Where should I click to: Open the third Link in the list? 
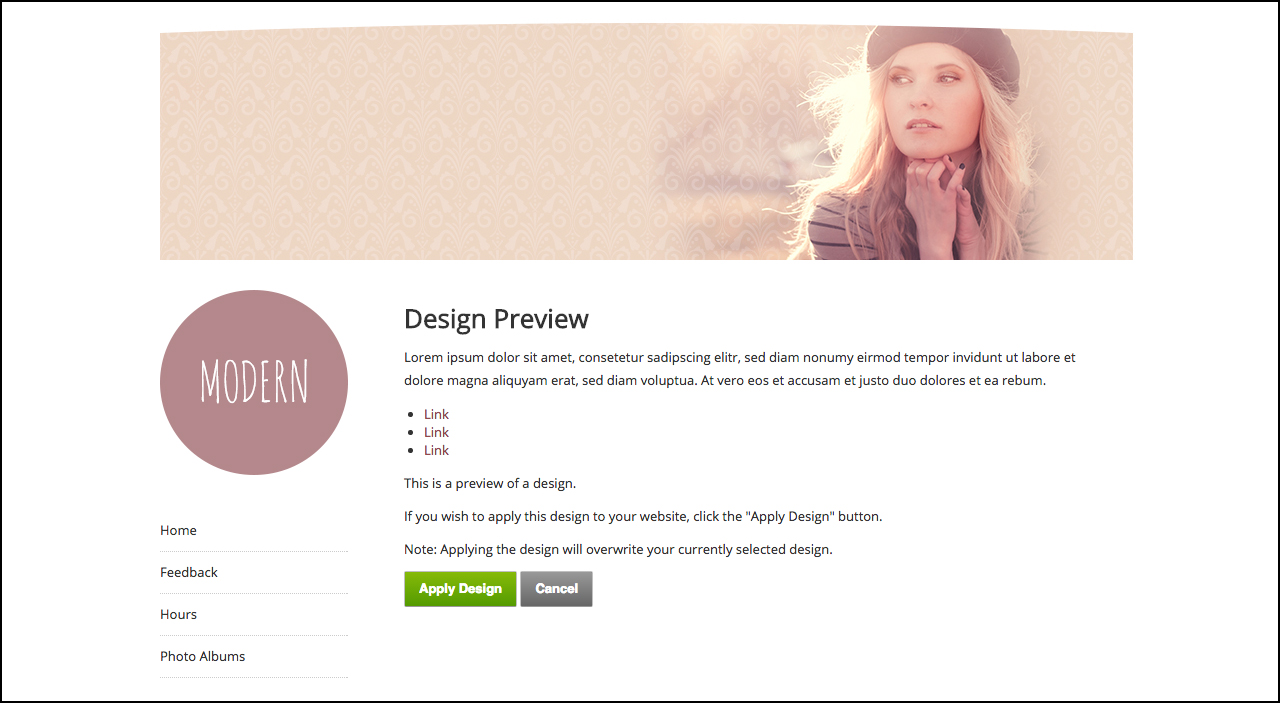point(436,450)
